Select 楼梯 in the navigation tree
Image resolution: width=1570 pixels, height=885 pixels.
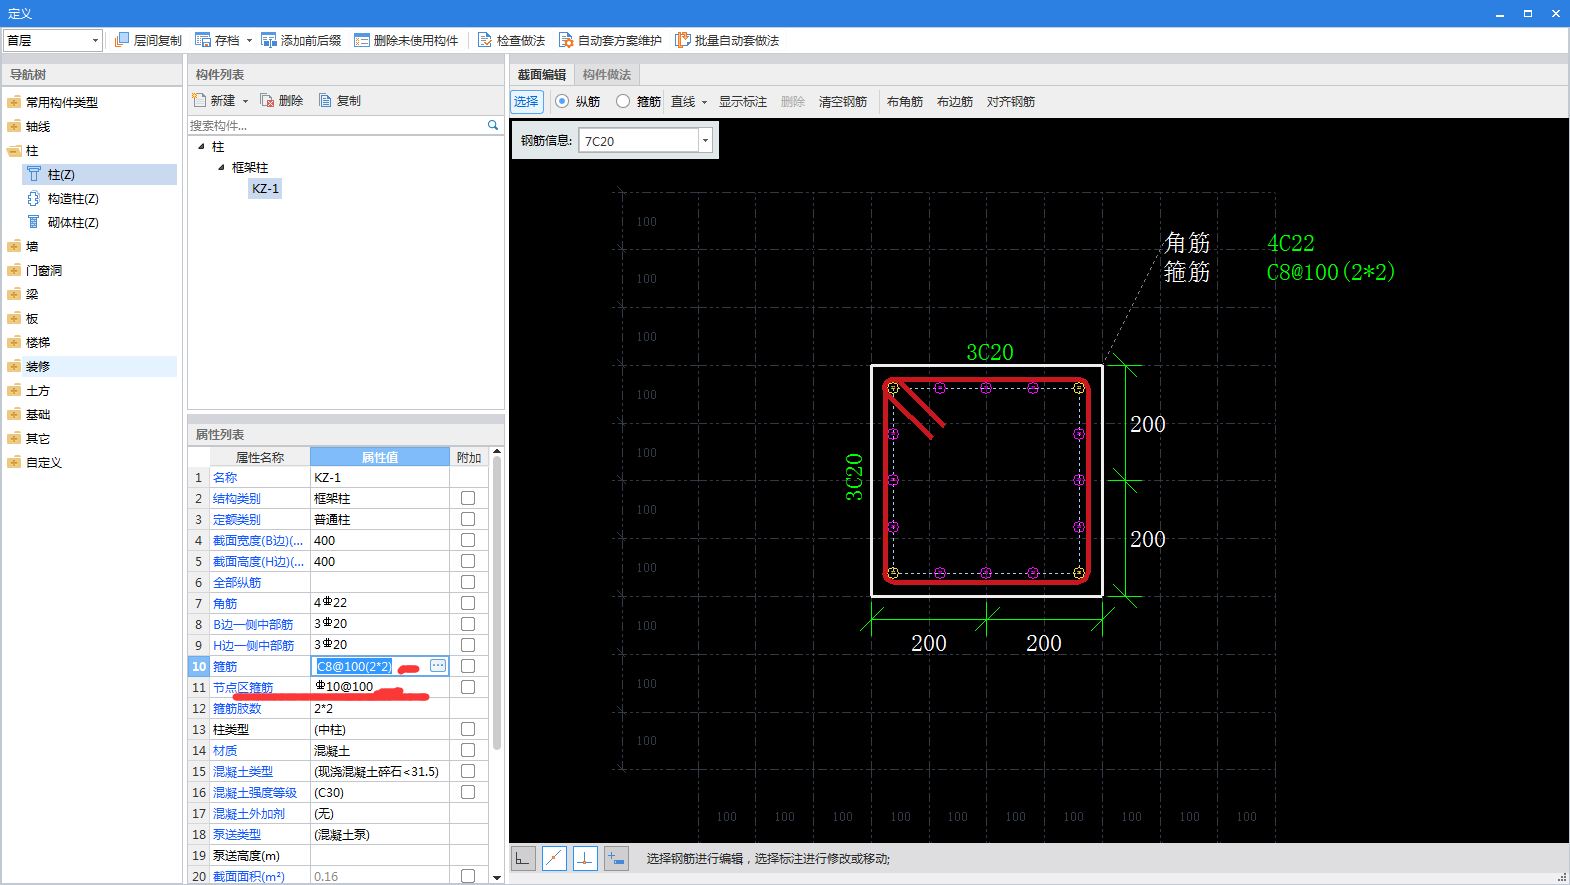pos(38,342)
